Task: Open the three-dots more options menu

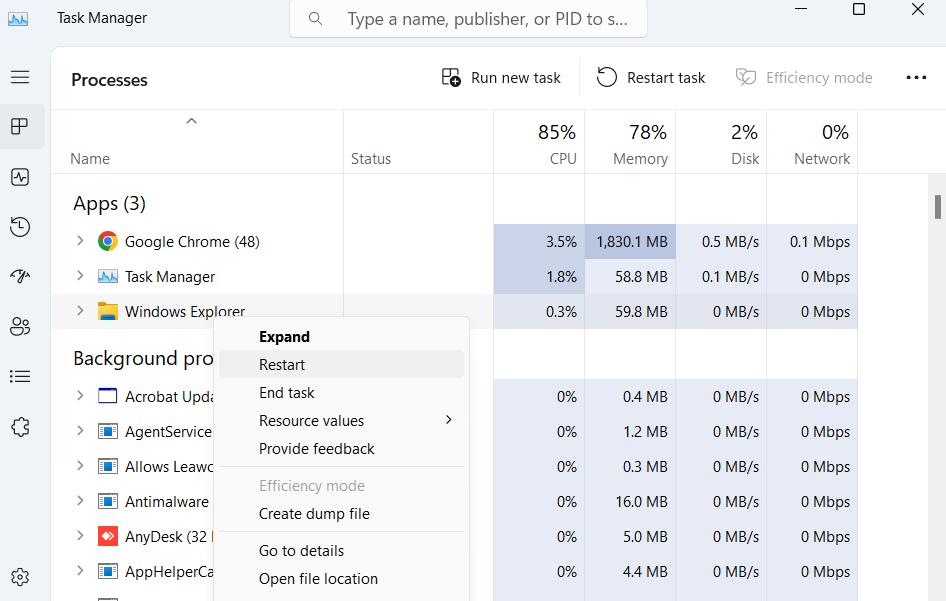Action: 916,77
